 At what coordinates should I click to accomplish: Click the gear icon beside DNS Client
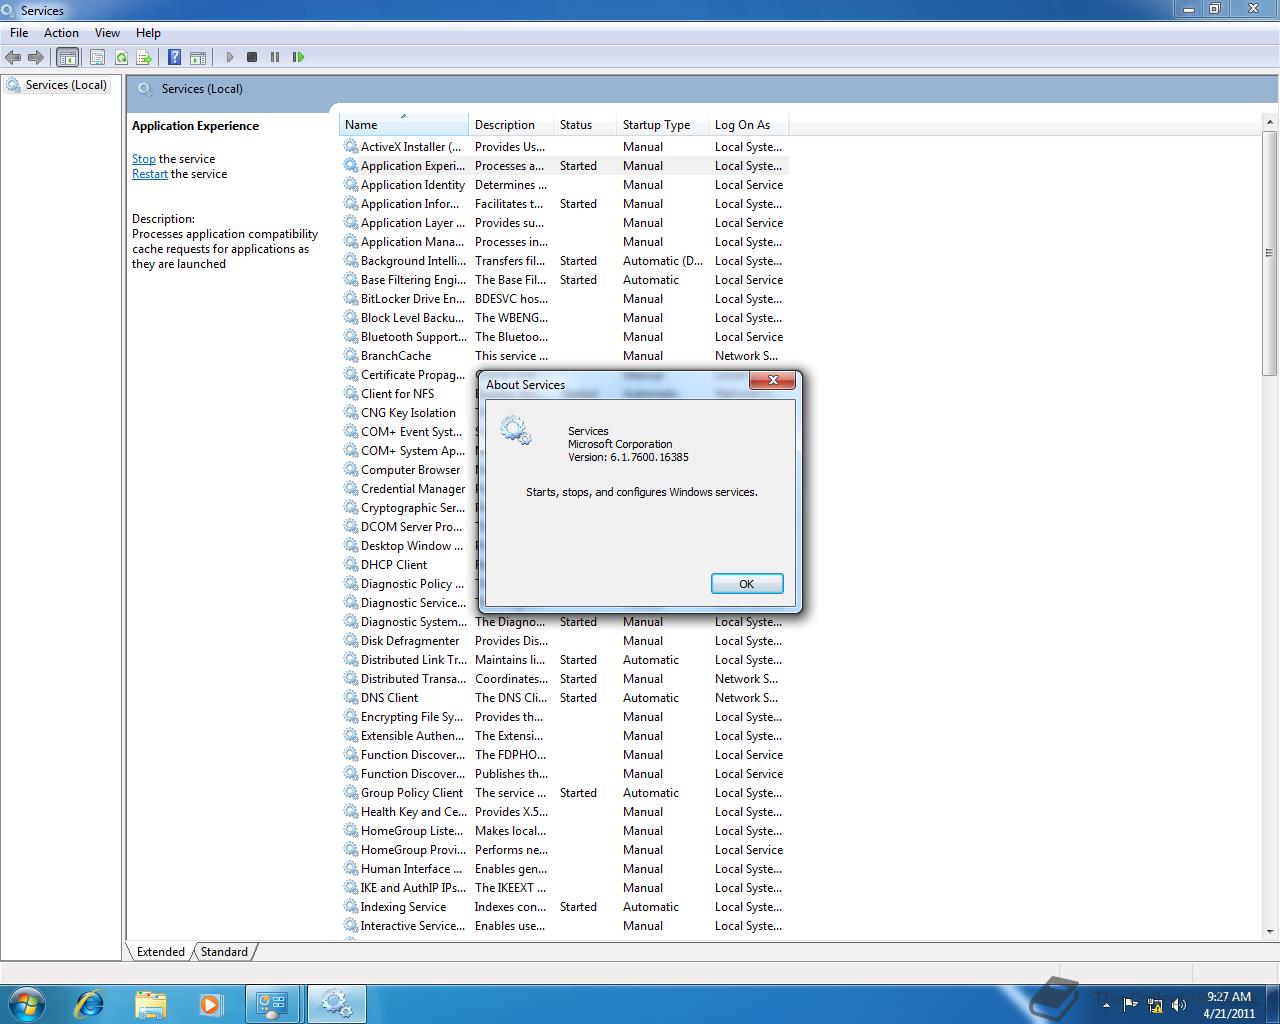pyautogui.click(x=351, y=697)
